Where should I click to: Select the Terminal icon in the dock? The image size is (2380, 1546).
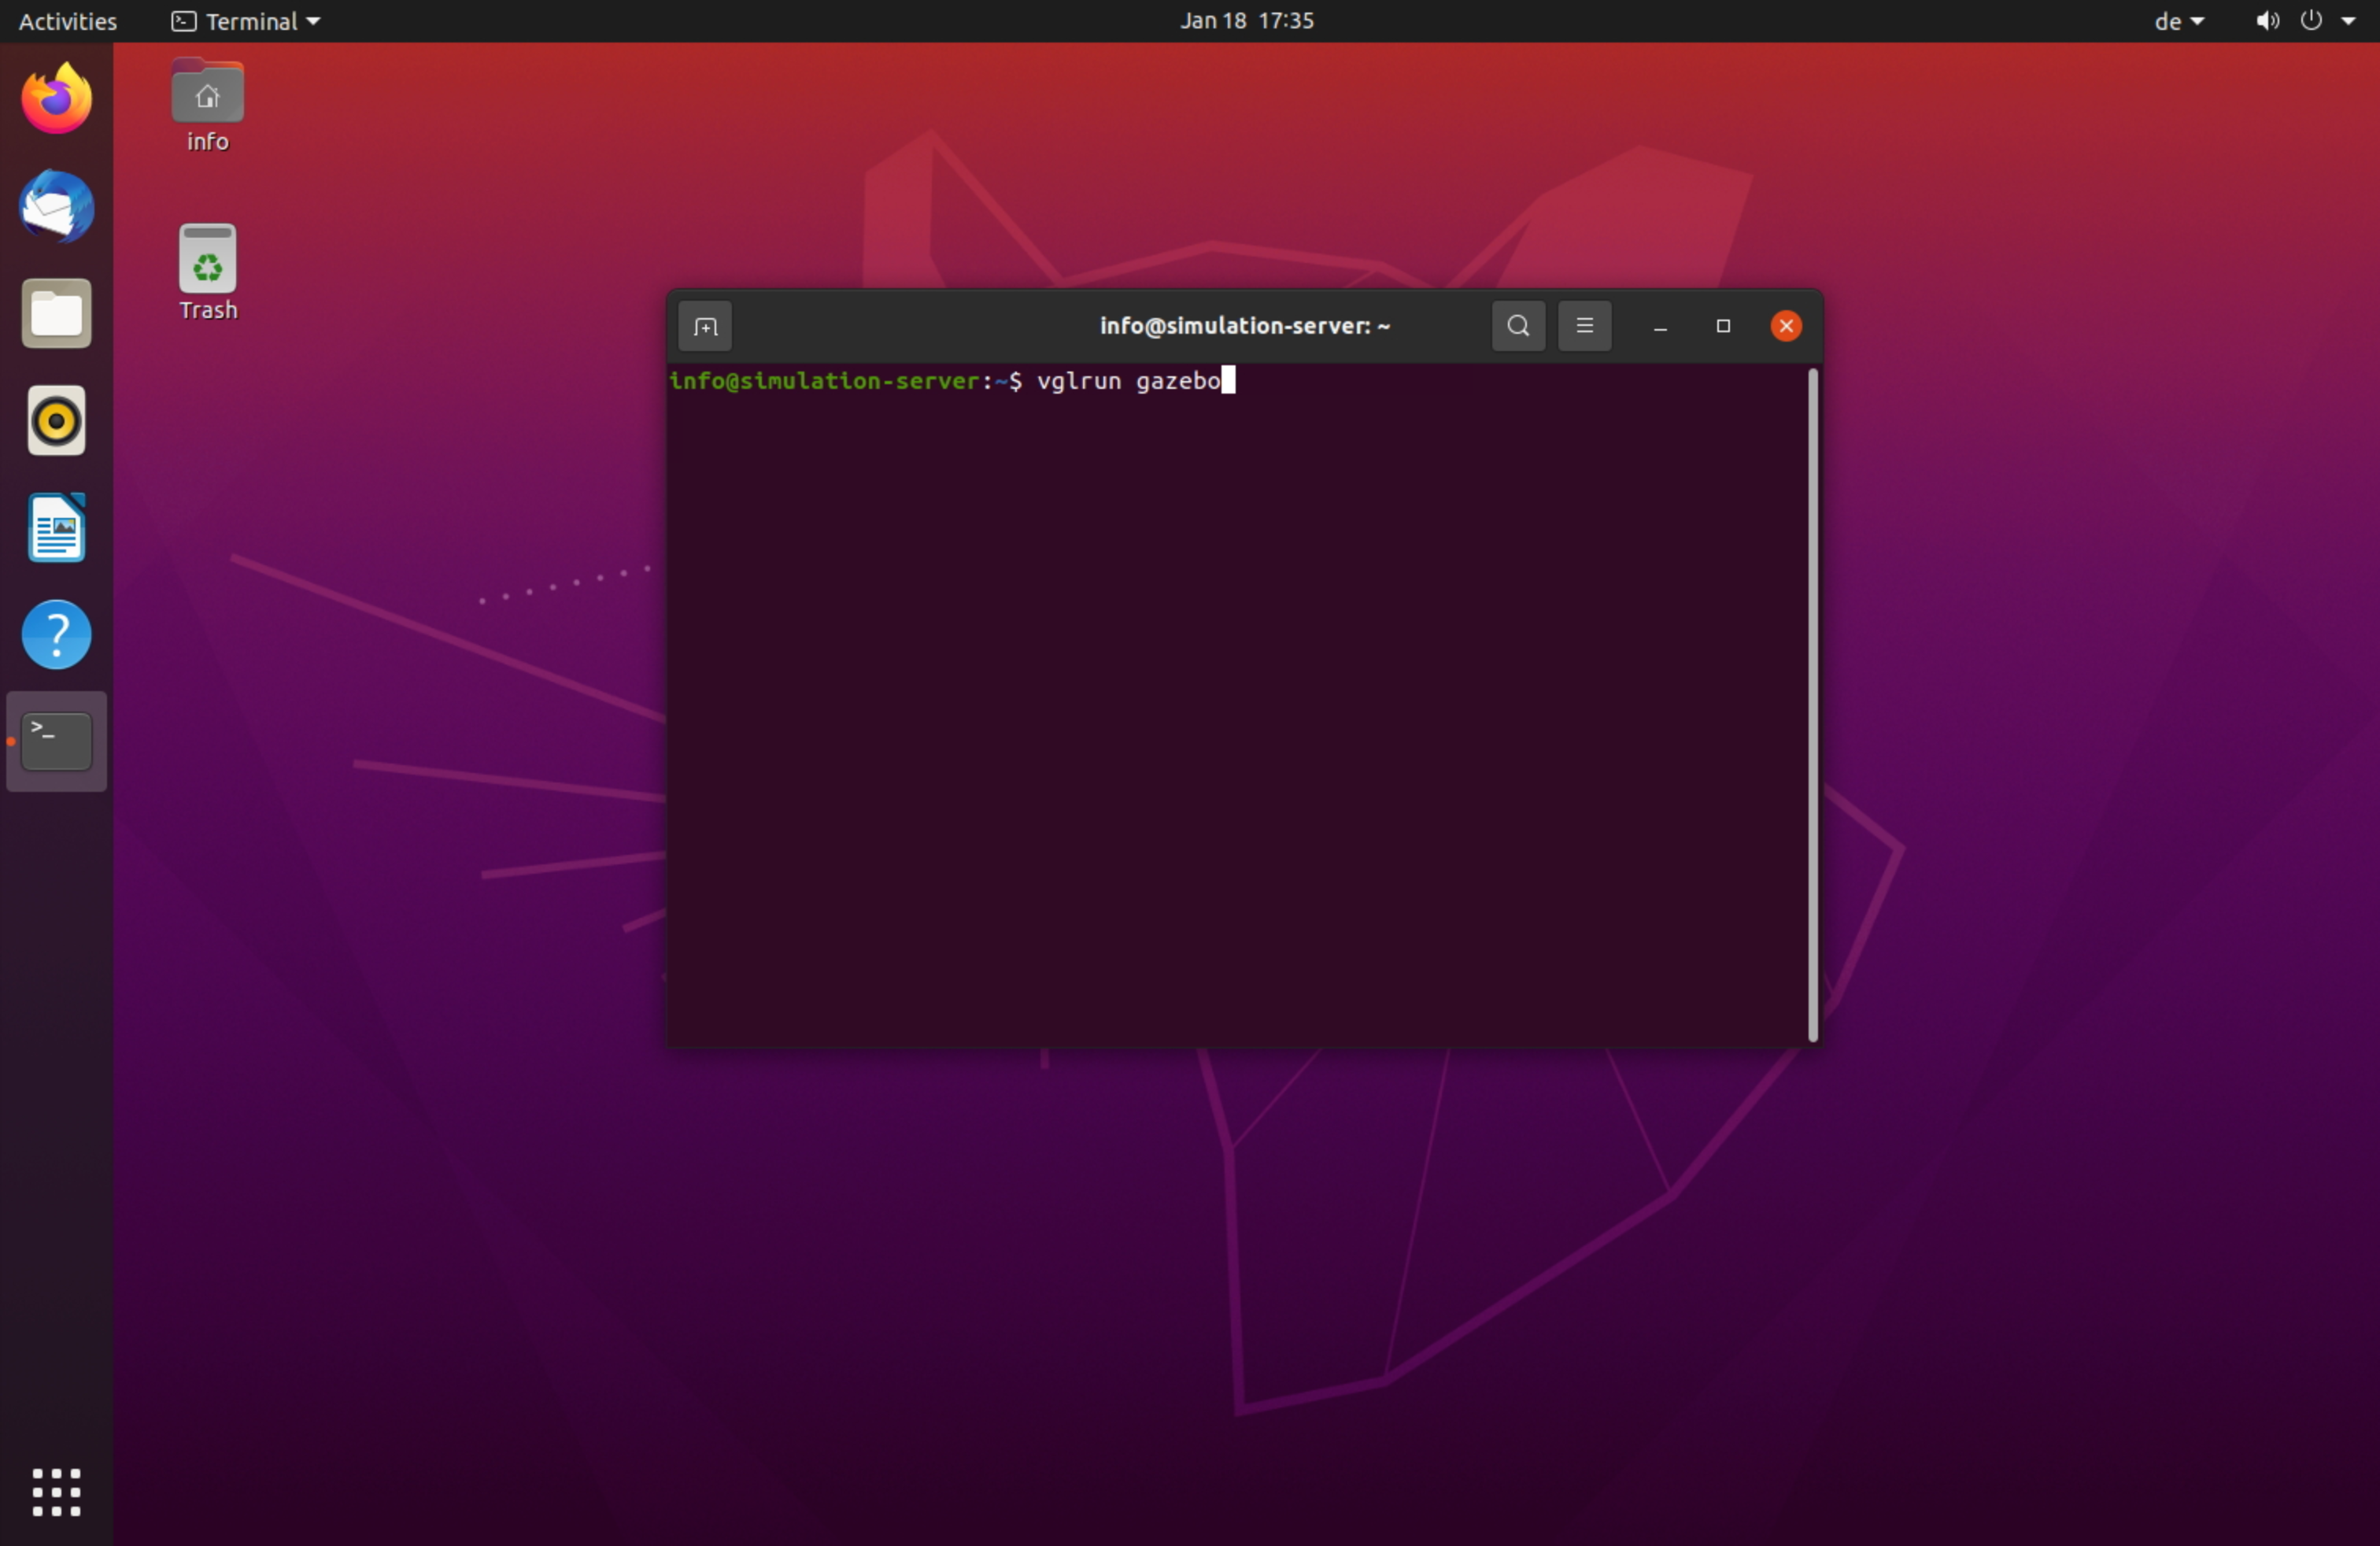tap(57, 742)
